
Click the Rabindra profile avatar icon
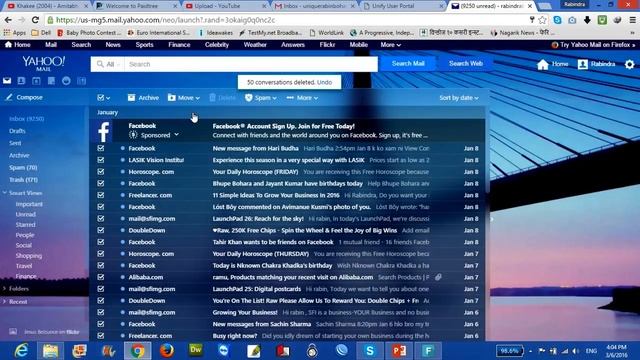coord(582,64)
